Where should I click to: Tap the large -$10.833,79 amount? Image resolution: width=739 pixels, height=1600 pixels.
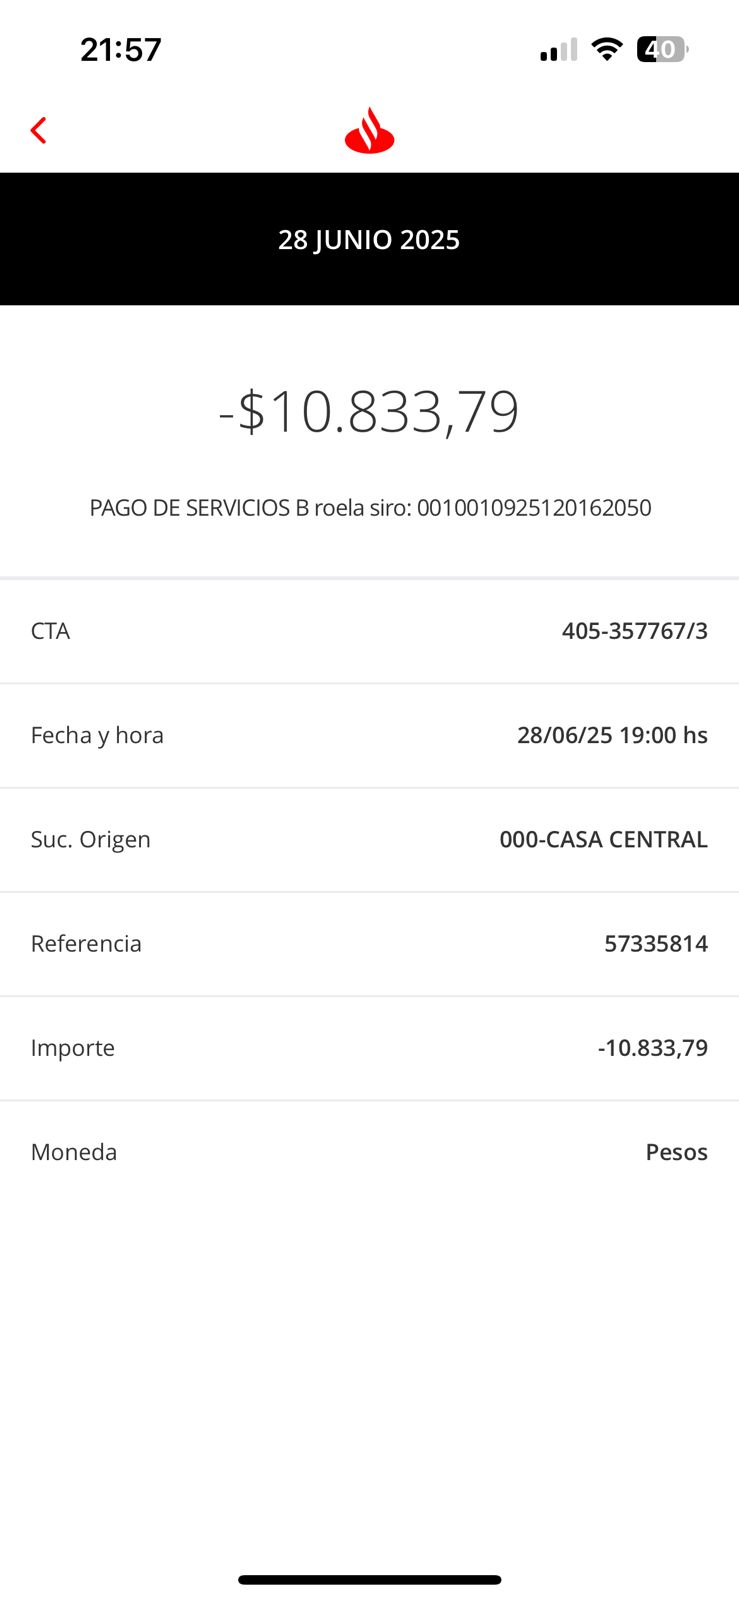[369, 411]
